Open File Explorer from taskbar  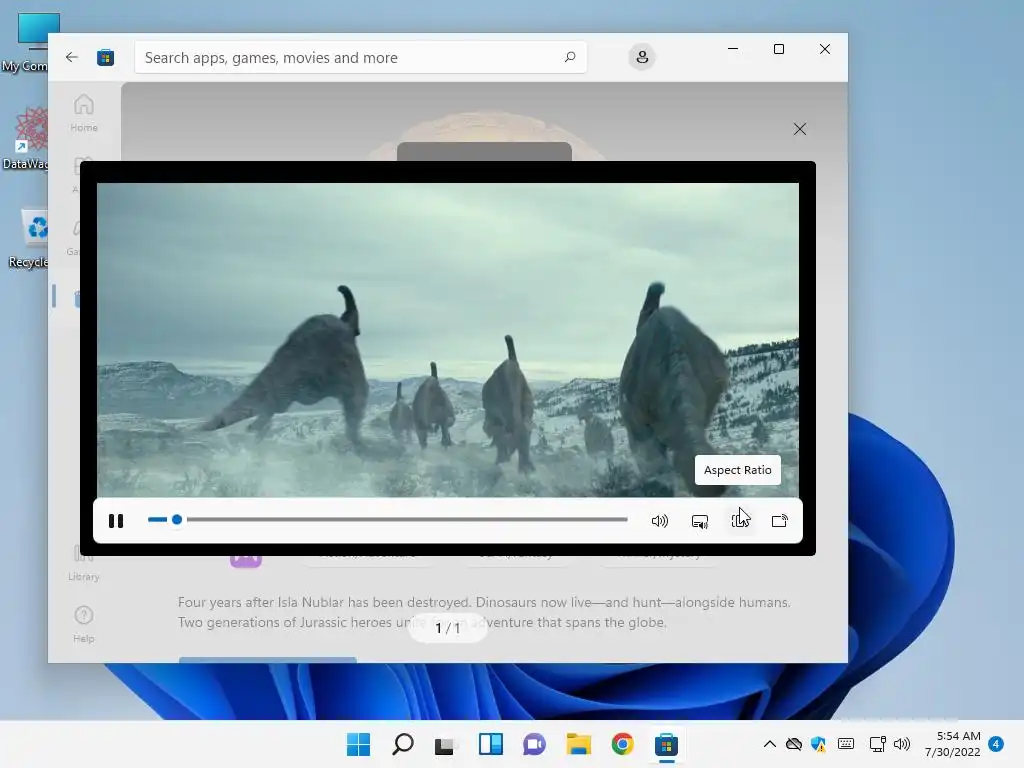579,744
